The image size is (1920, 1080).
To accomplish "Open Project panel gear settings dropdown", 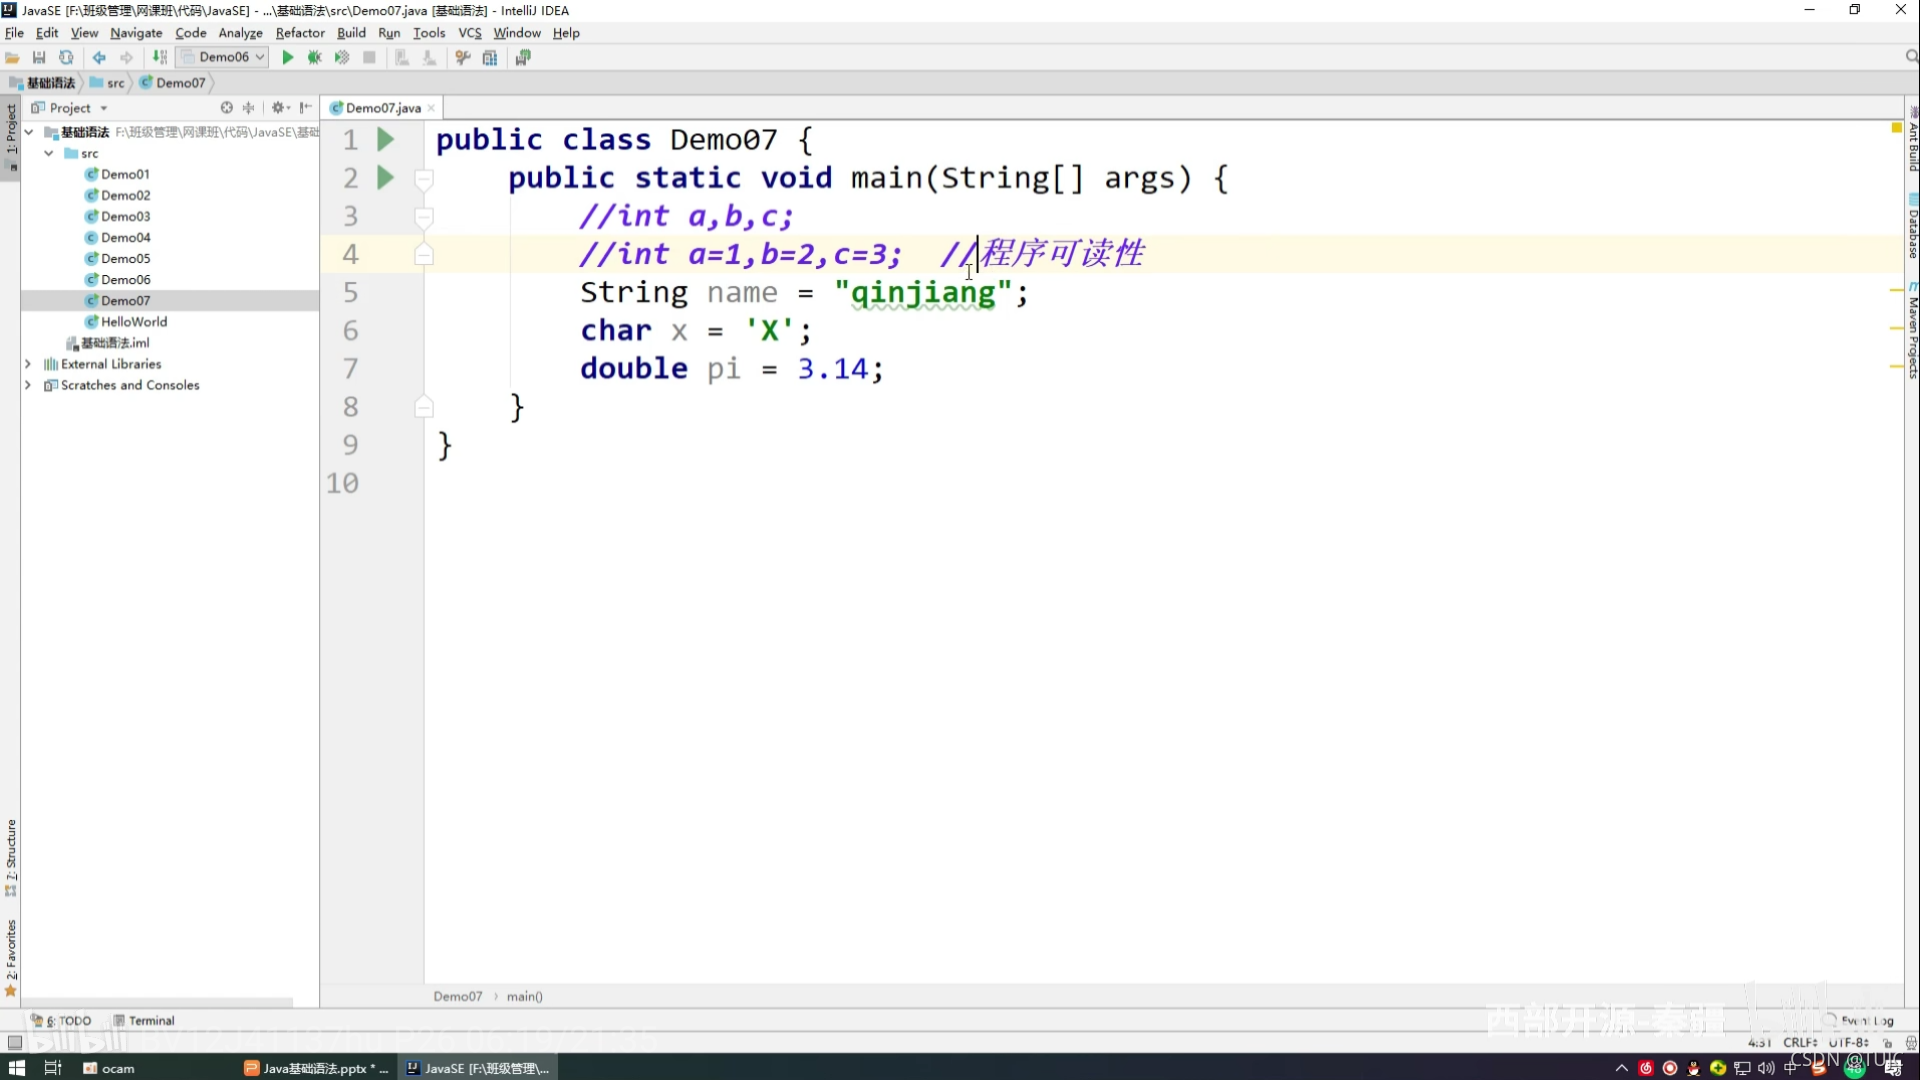I will [281, 108].
